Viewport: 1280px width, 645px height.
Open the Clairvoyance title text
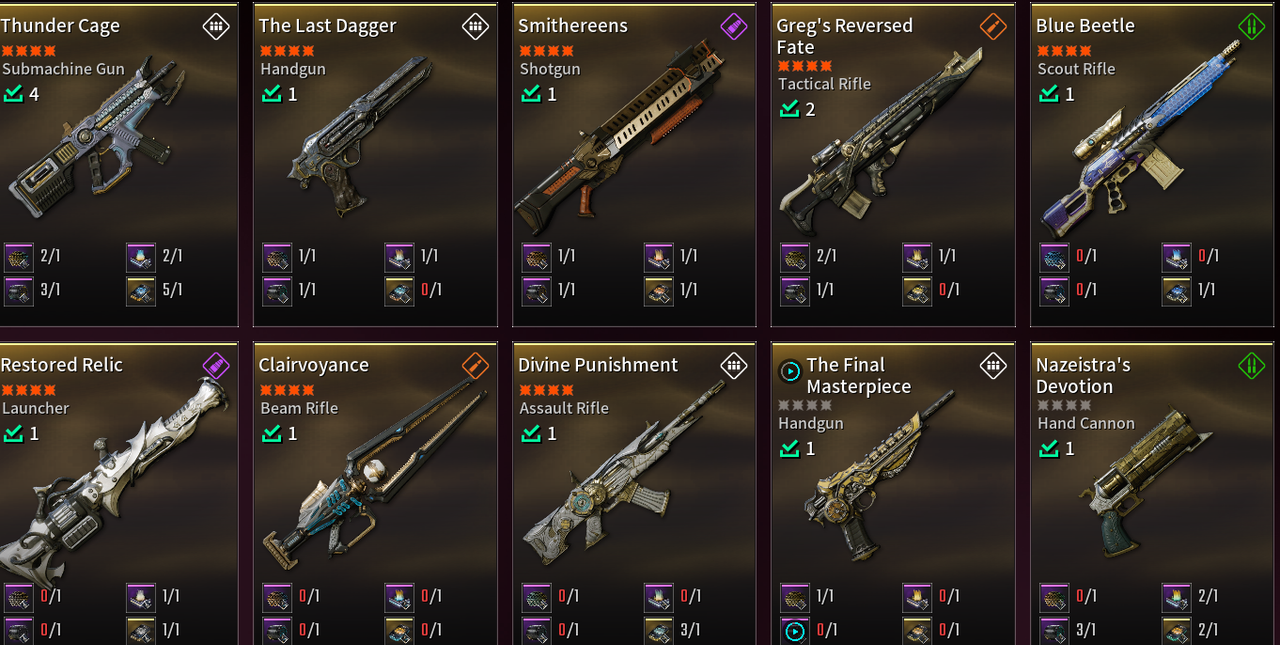click(x=314, y=365)
